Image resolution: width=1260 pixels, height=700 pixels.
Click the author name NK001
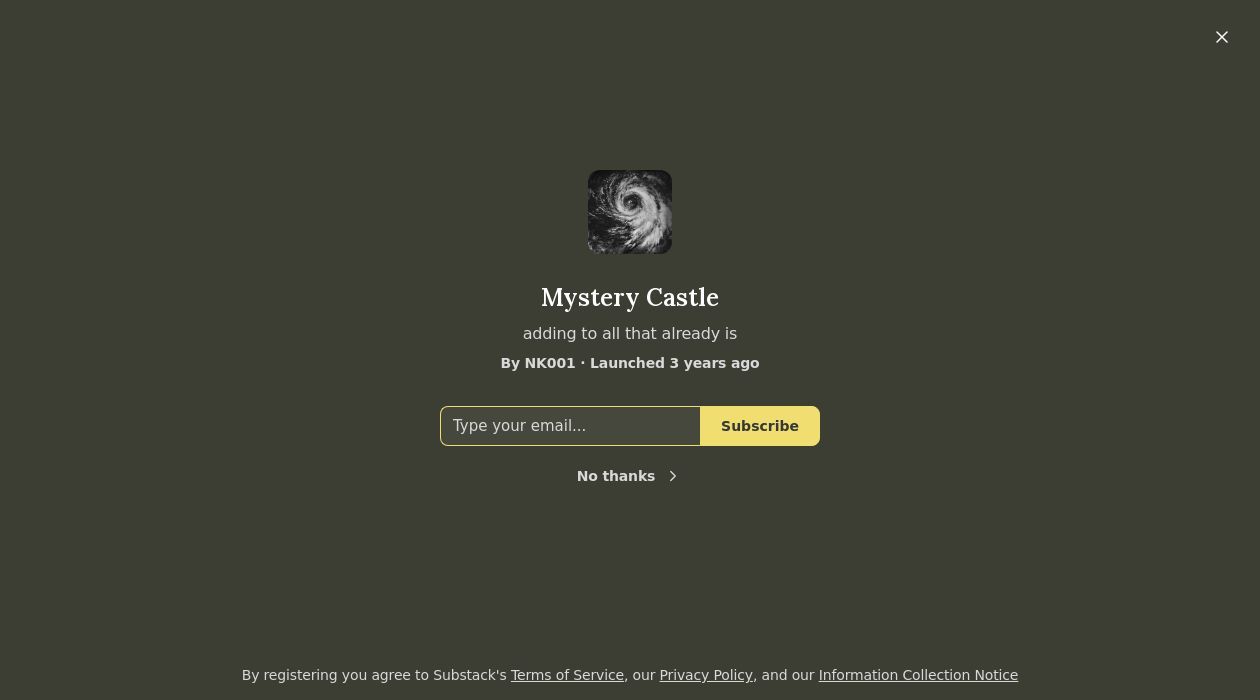[x=550, y=363]
